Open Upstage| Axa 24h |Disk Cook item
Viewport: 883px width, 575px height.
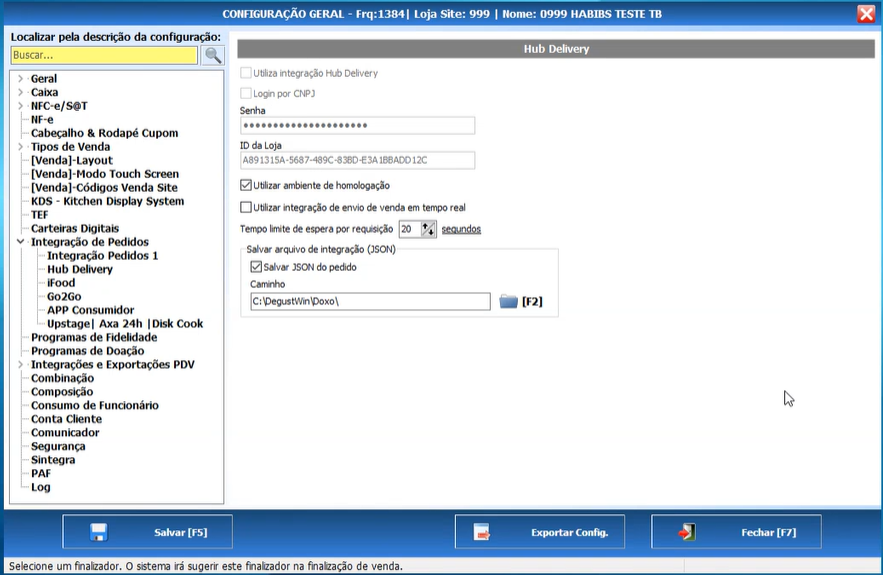[125, 324]
